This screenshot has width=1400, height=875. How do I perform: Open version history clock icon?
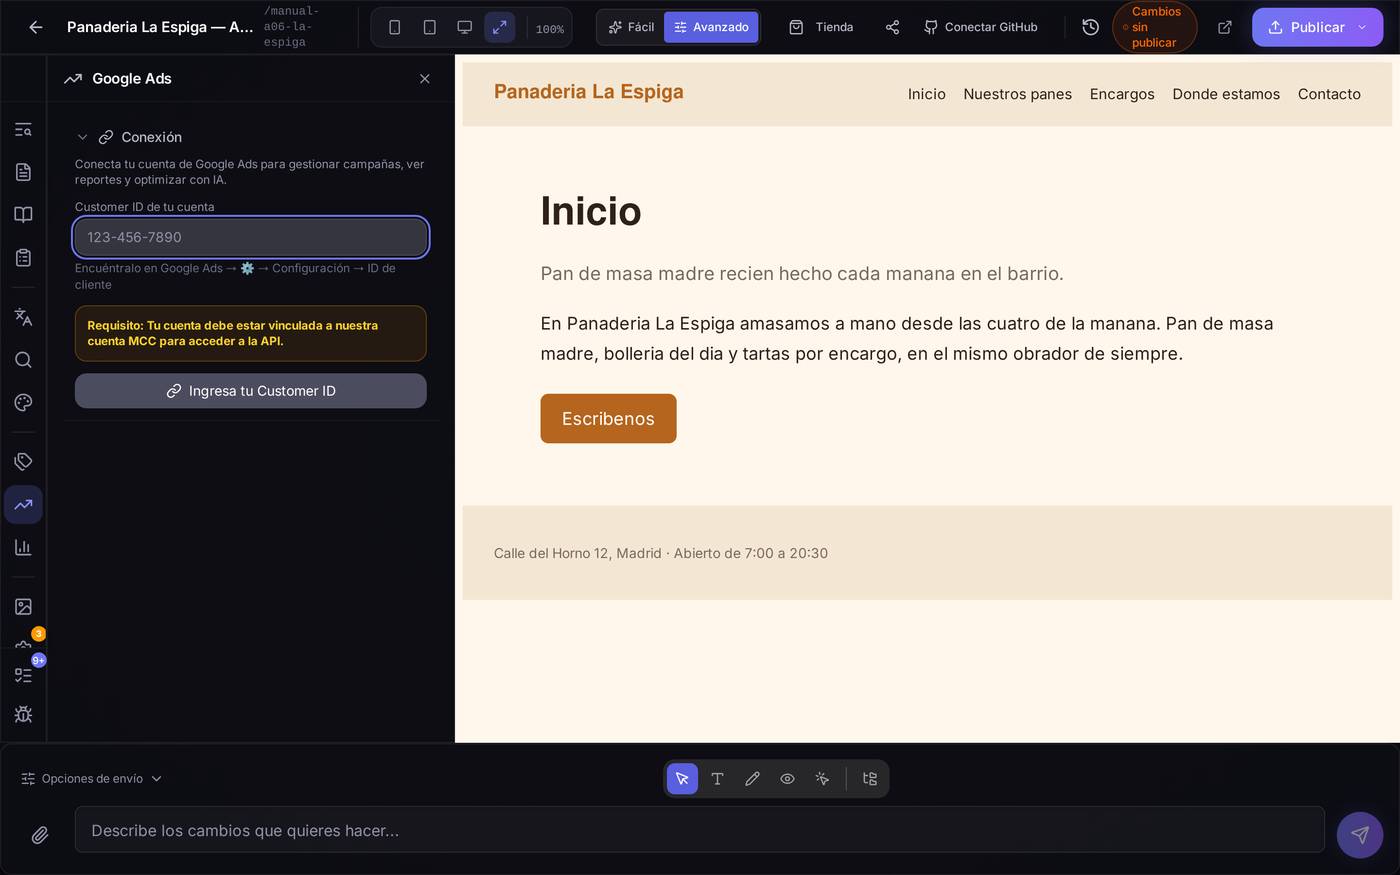[x=1091, y=27]
